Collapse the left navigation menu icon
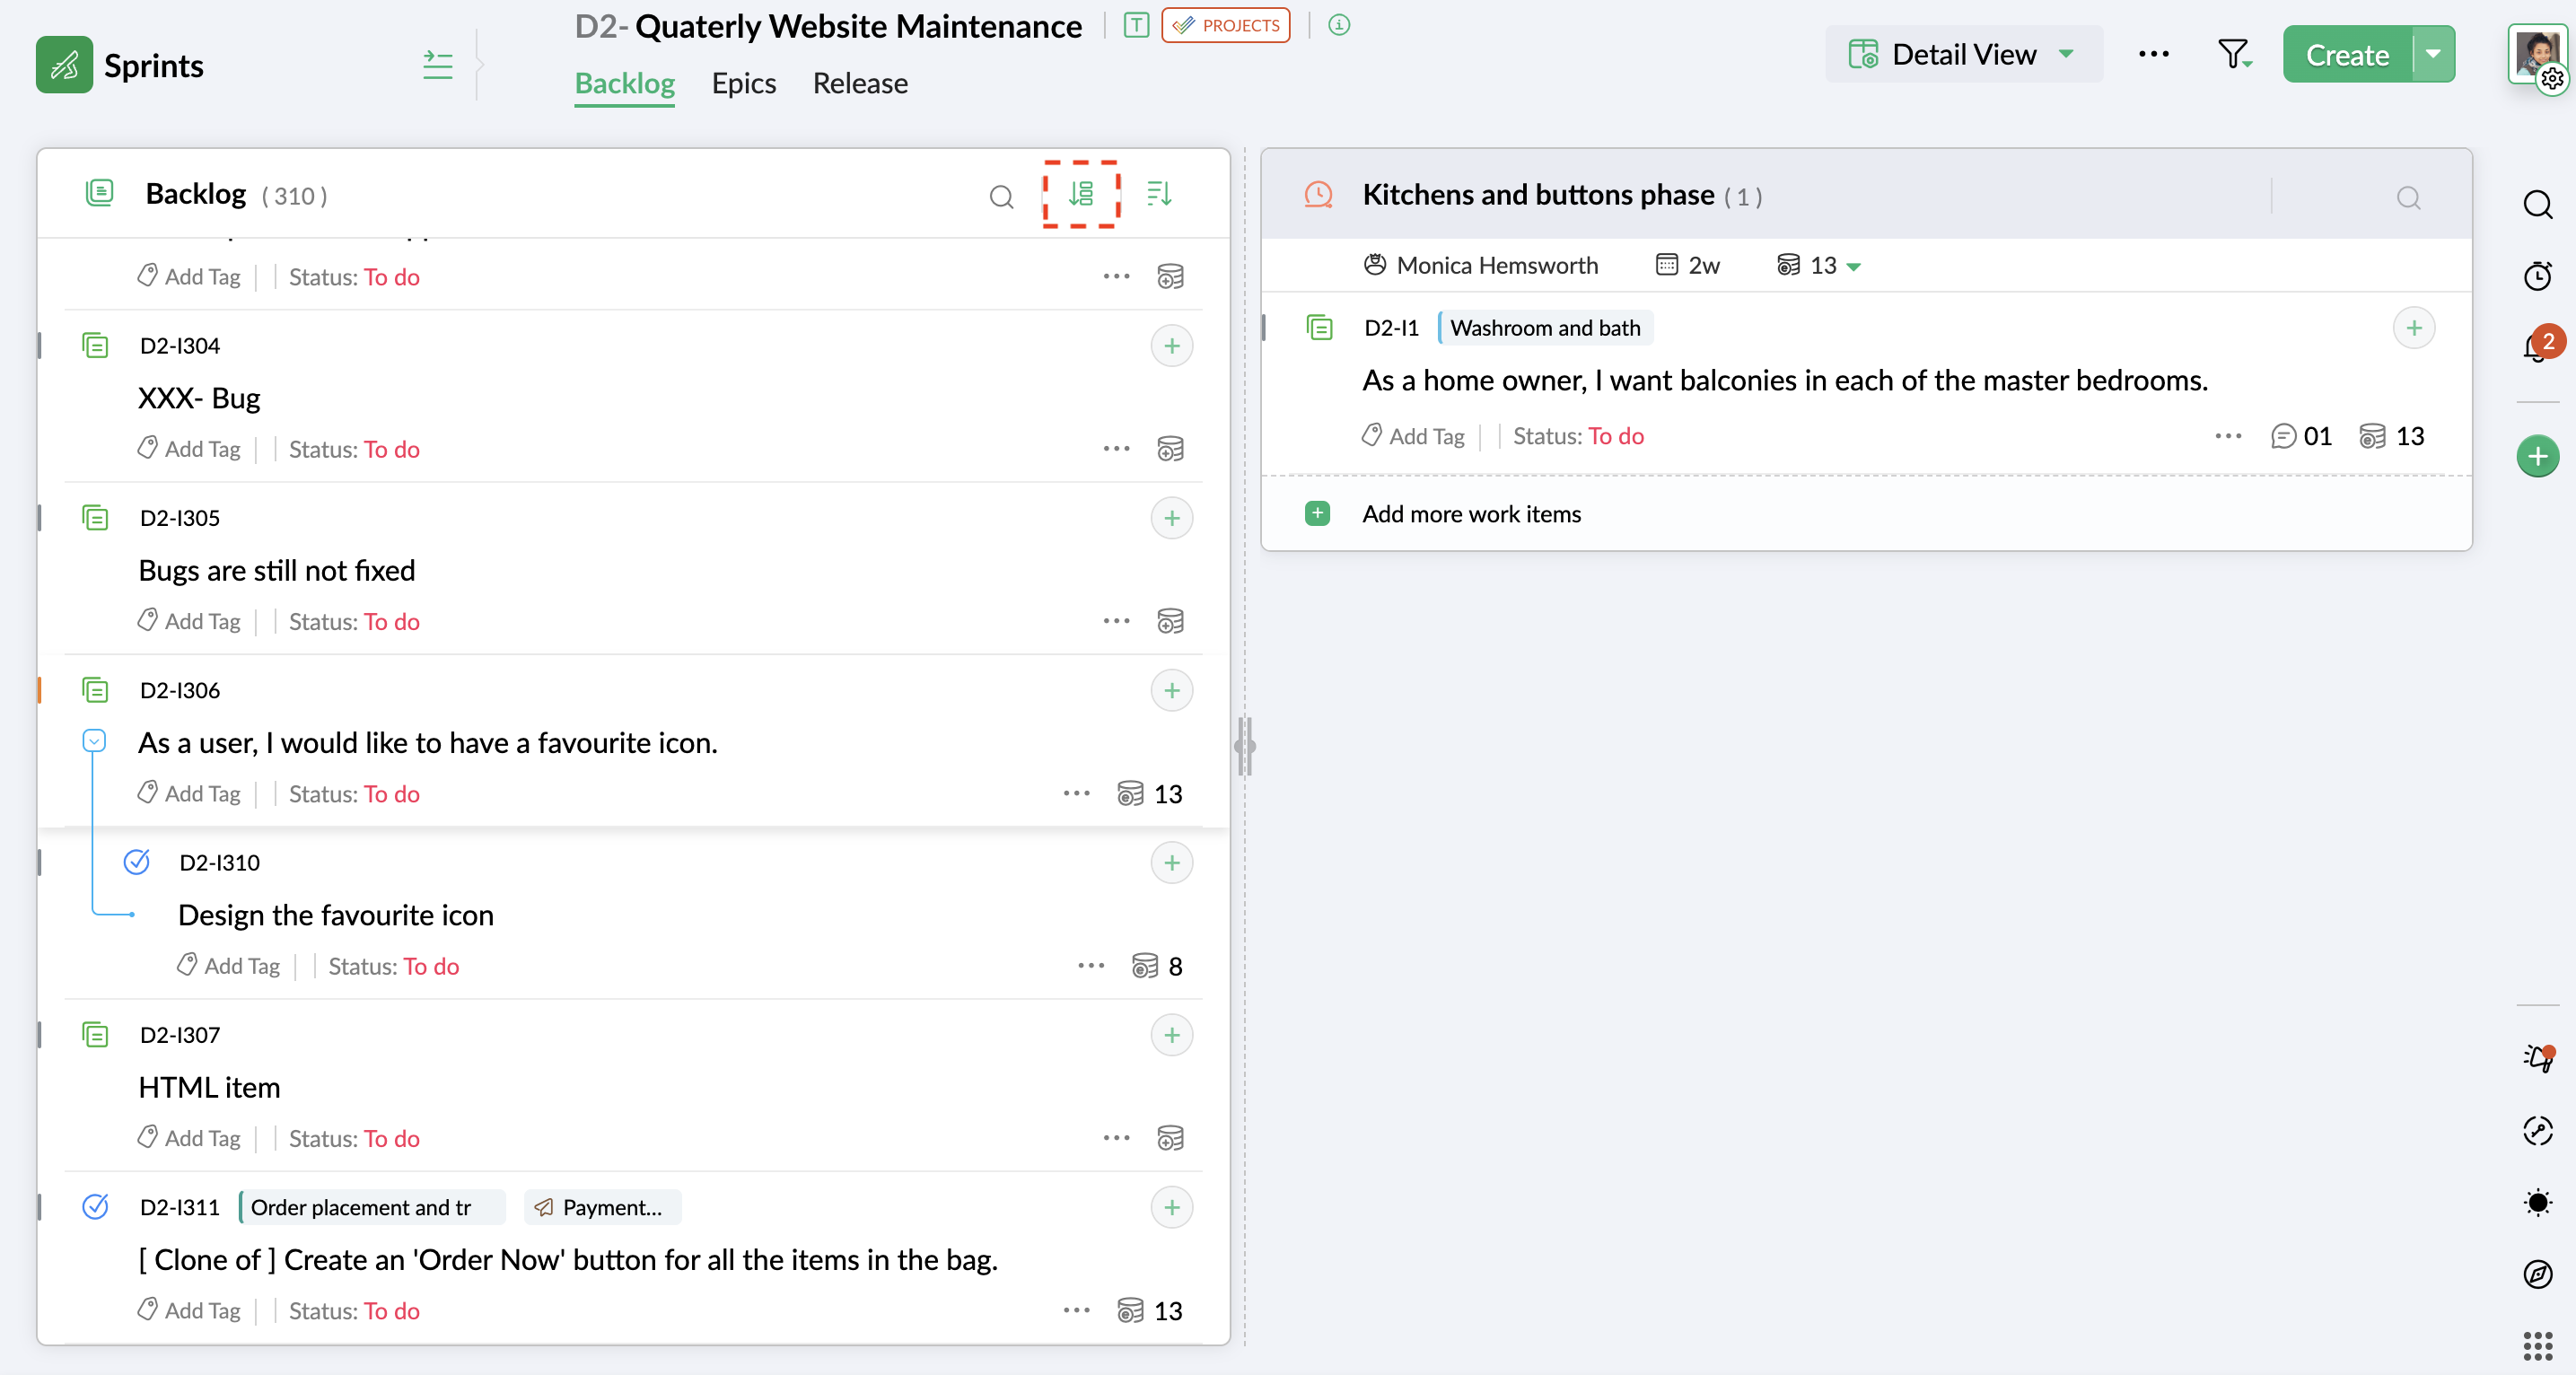Screen dimensions: 2576x1375 (437, 65)
